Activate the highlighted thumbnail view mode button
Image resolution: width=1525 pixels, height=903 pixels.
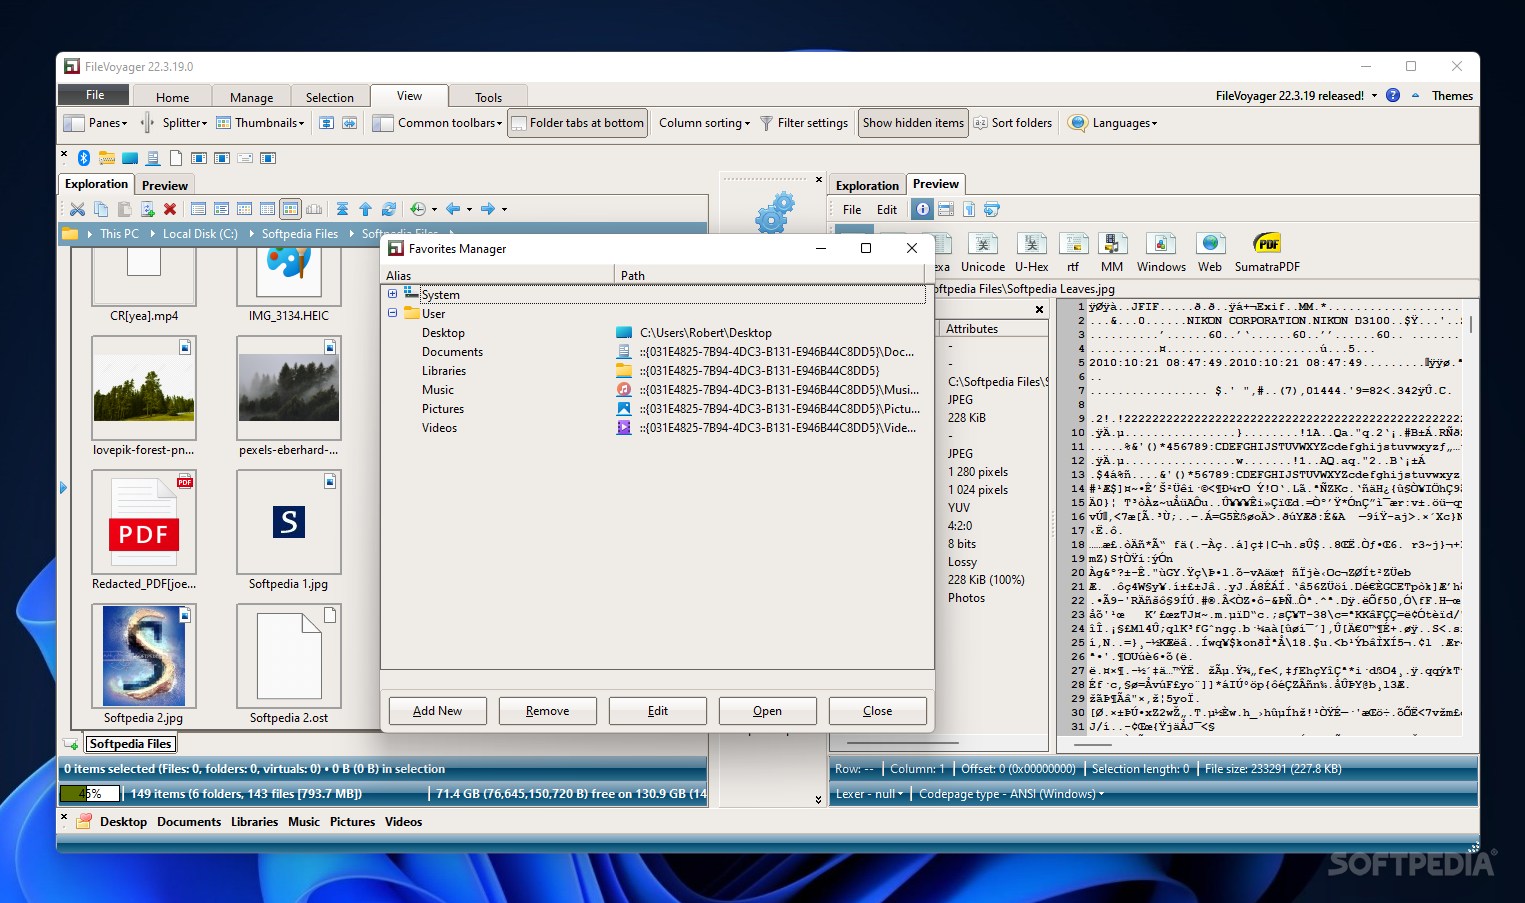(x=290, y=209)
